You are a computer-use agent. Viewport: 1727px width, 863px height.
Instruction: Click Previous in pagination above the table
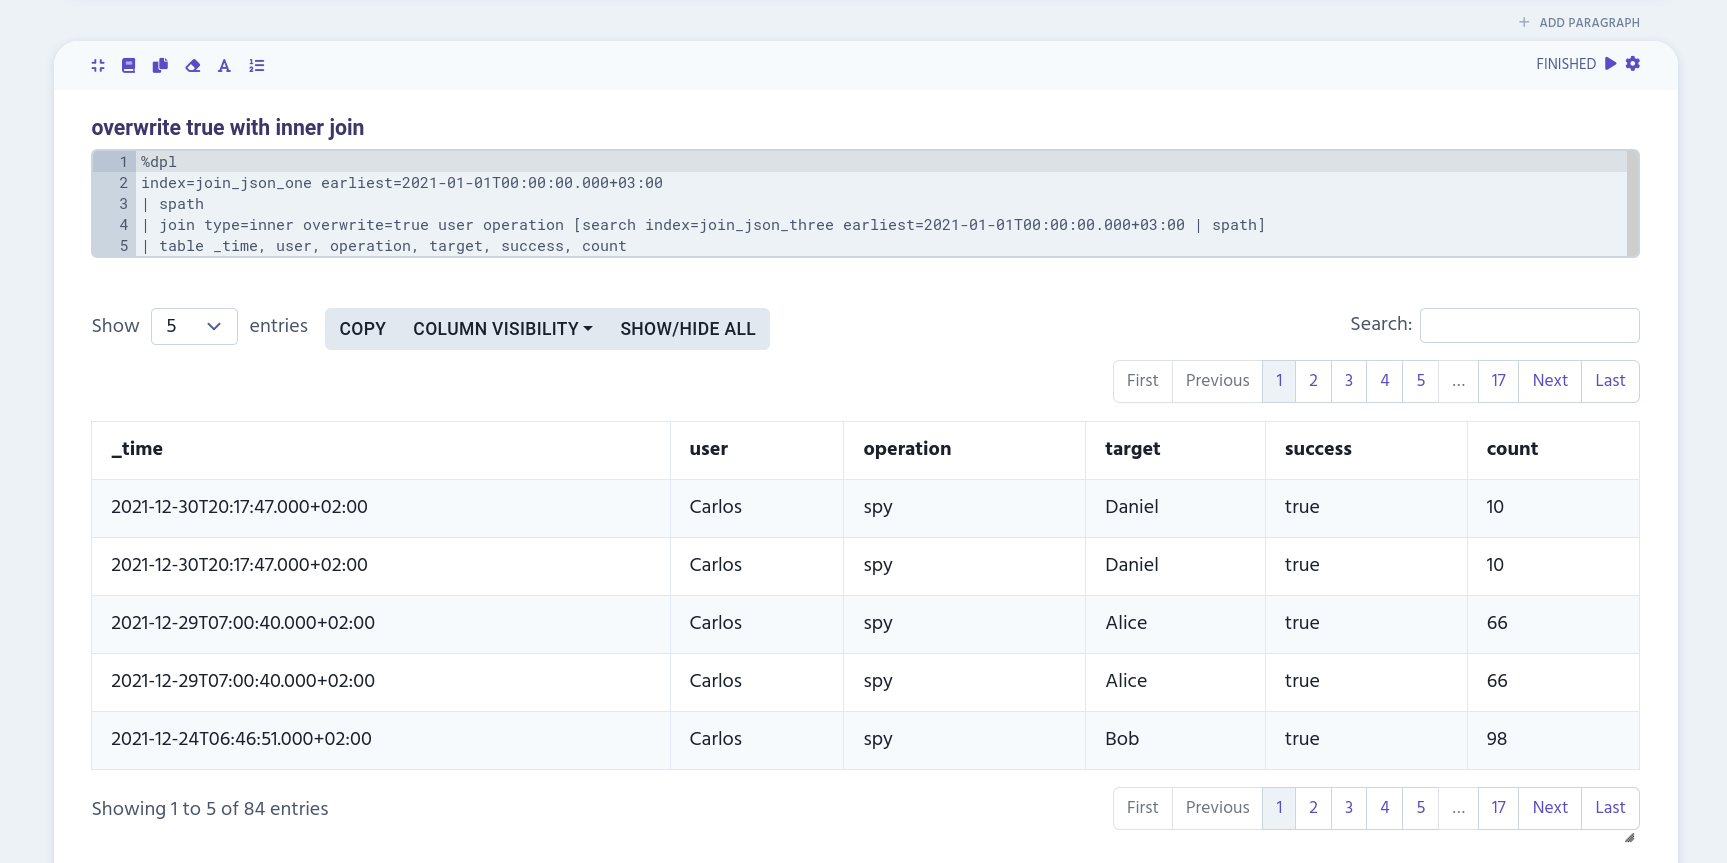tap(1217, 381)
